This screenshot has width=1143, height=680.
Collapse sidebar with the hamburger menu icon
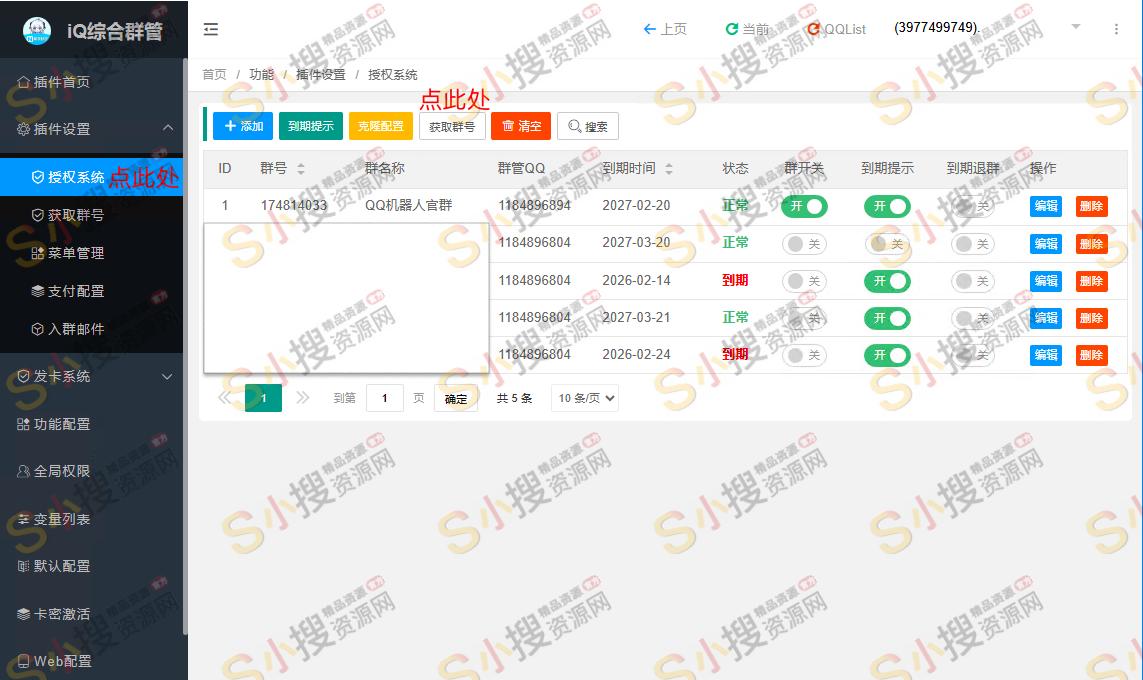(211, 29)
